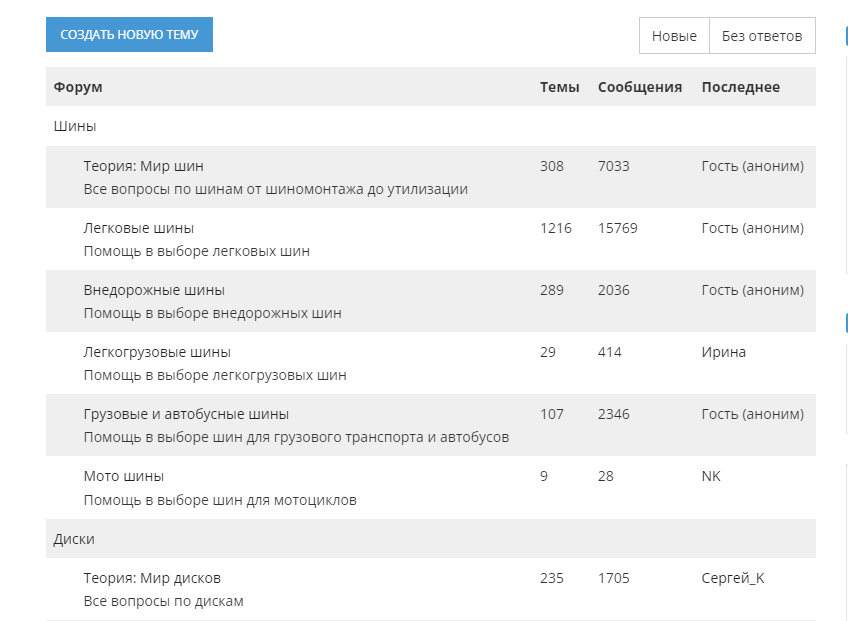Open the Мото шины forum
This screenshot has width=848, height=621.
point(123,477)
